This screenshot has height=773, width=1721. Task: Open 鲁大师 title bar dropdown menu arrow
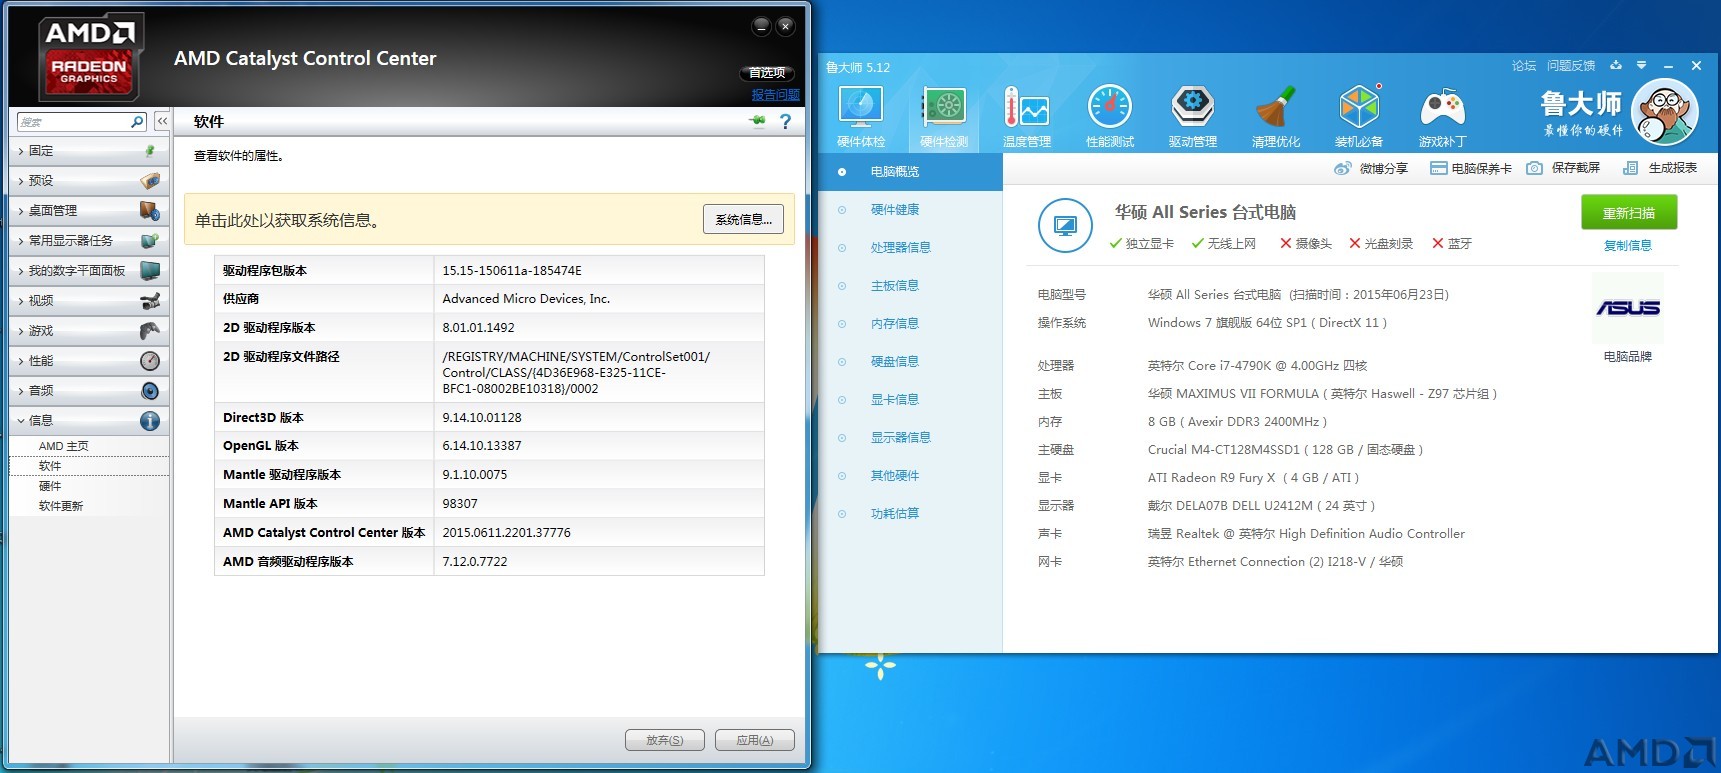(x=1641, y=66)
